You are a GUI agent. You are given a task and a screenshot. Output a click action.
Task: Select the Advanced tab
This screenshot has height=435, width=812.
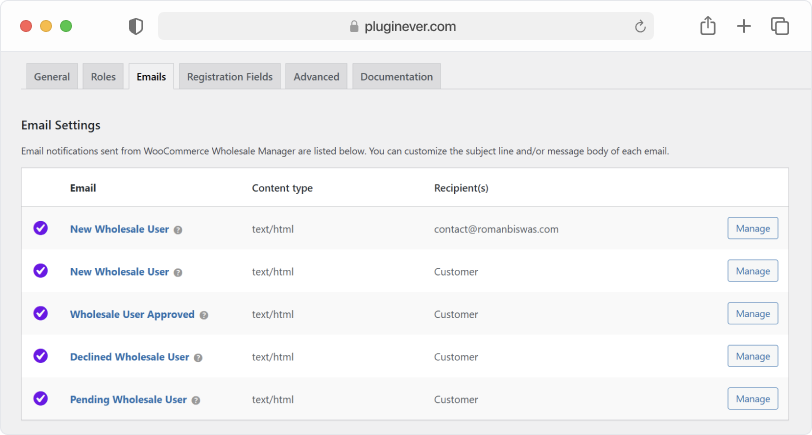pyautogui.click(x=316, y=77)
